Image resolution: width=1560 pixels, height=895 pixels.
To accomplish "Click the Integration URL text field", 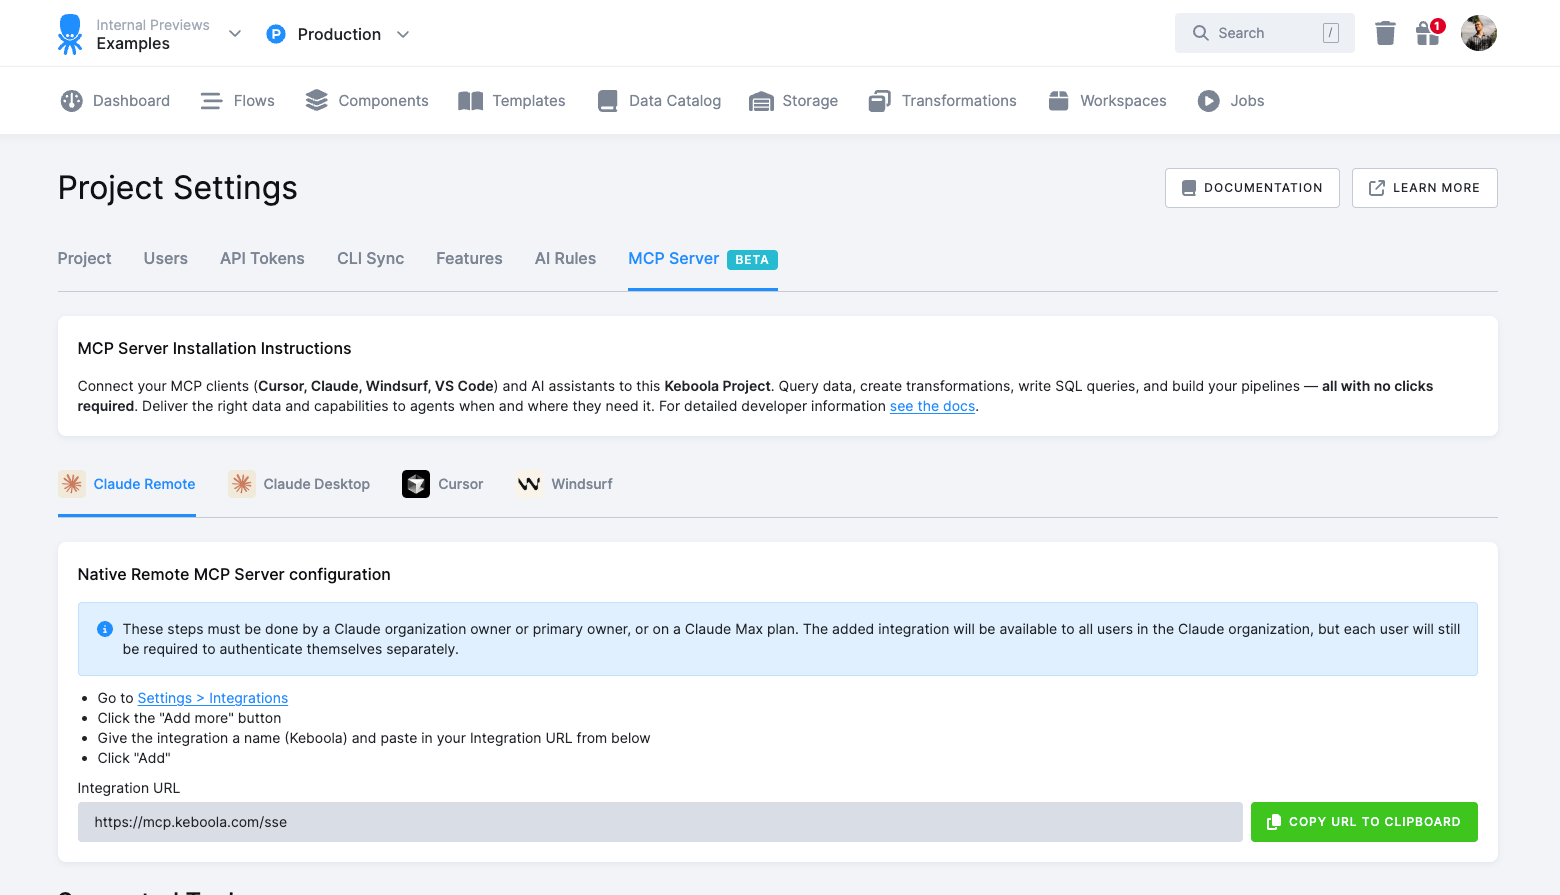I will click(660, 822).
